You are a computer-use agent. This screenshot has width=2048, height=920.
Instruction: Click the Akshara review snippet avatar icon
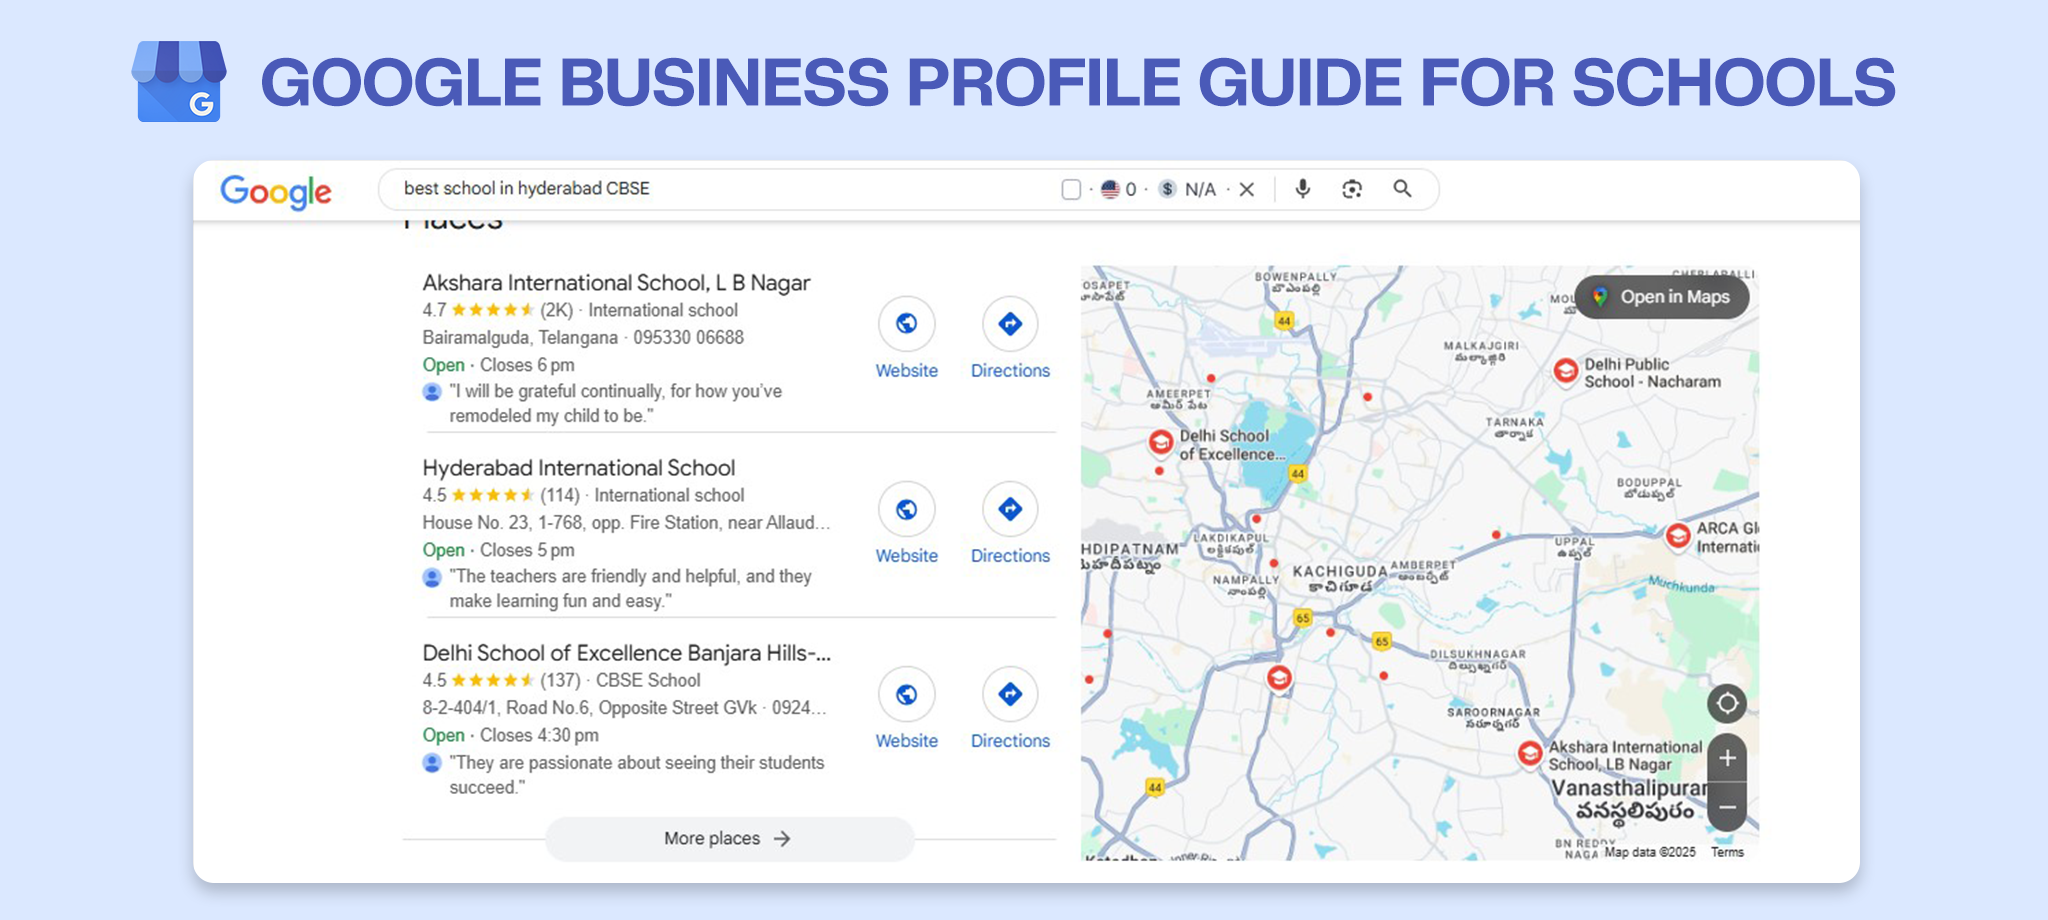click(432, 391)
